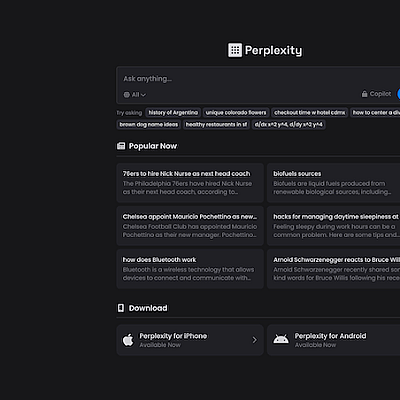The width and height of the screenshot is (400, 400).
Task: Choose checkout time w hotel cdmx suggestion
Action: 310,113
